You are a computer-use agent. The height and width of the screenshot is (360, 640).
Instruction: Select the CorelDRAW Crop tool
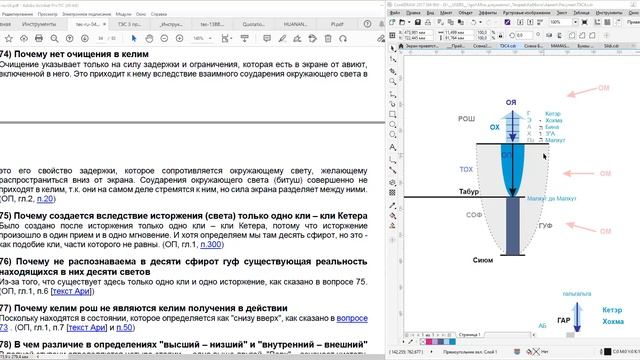click(x=392, y=71)
